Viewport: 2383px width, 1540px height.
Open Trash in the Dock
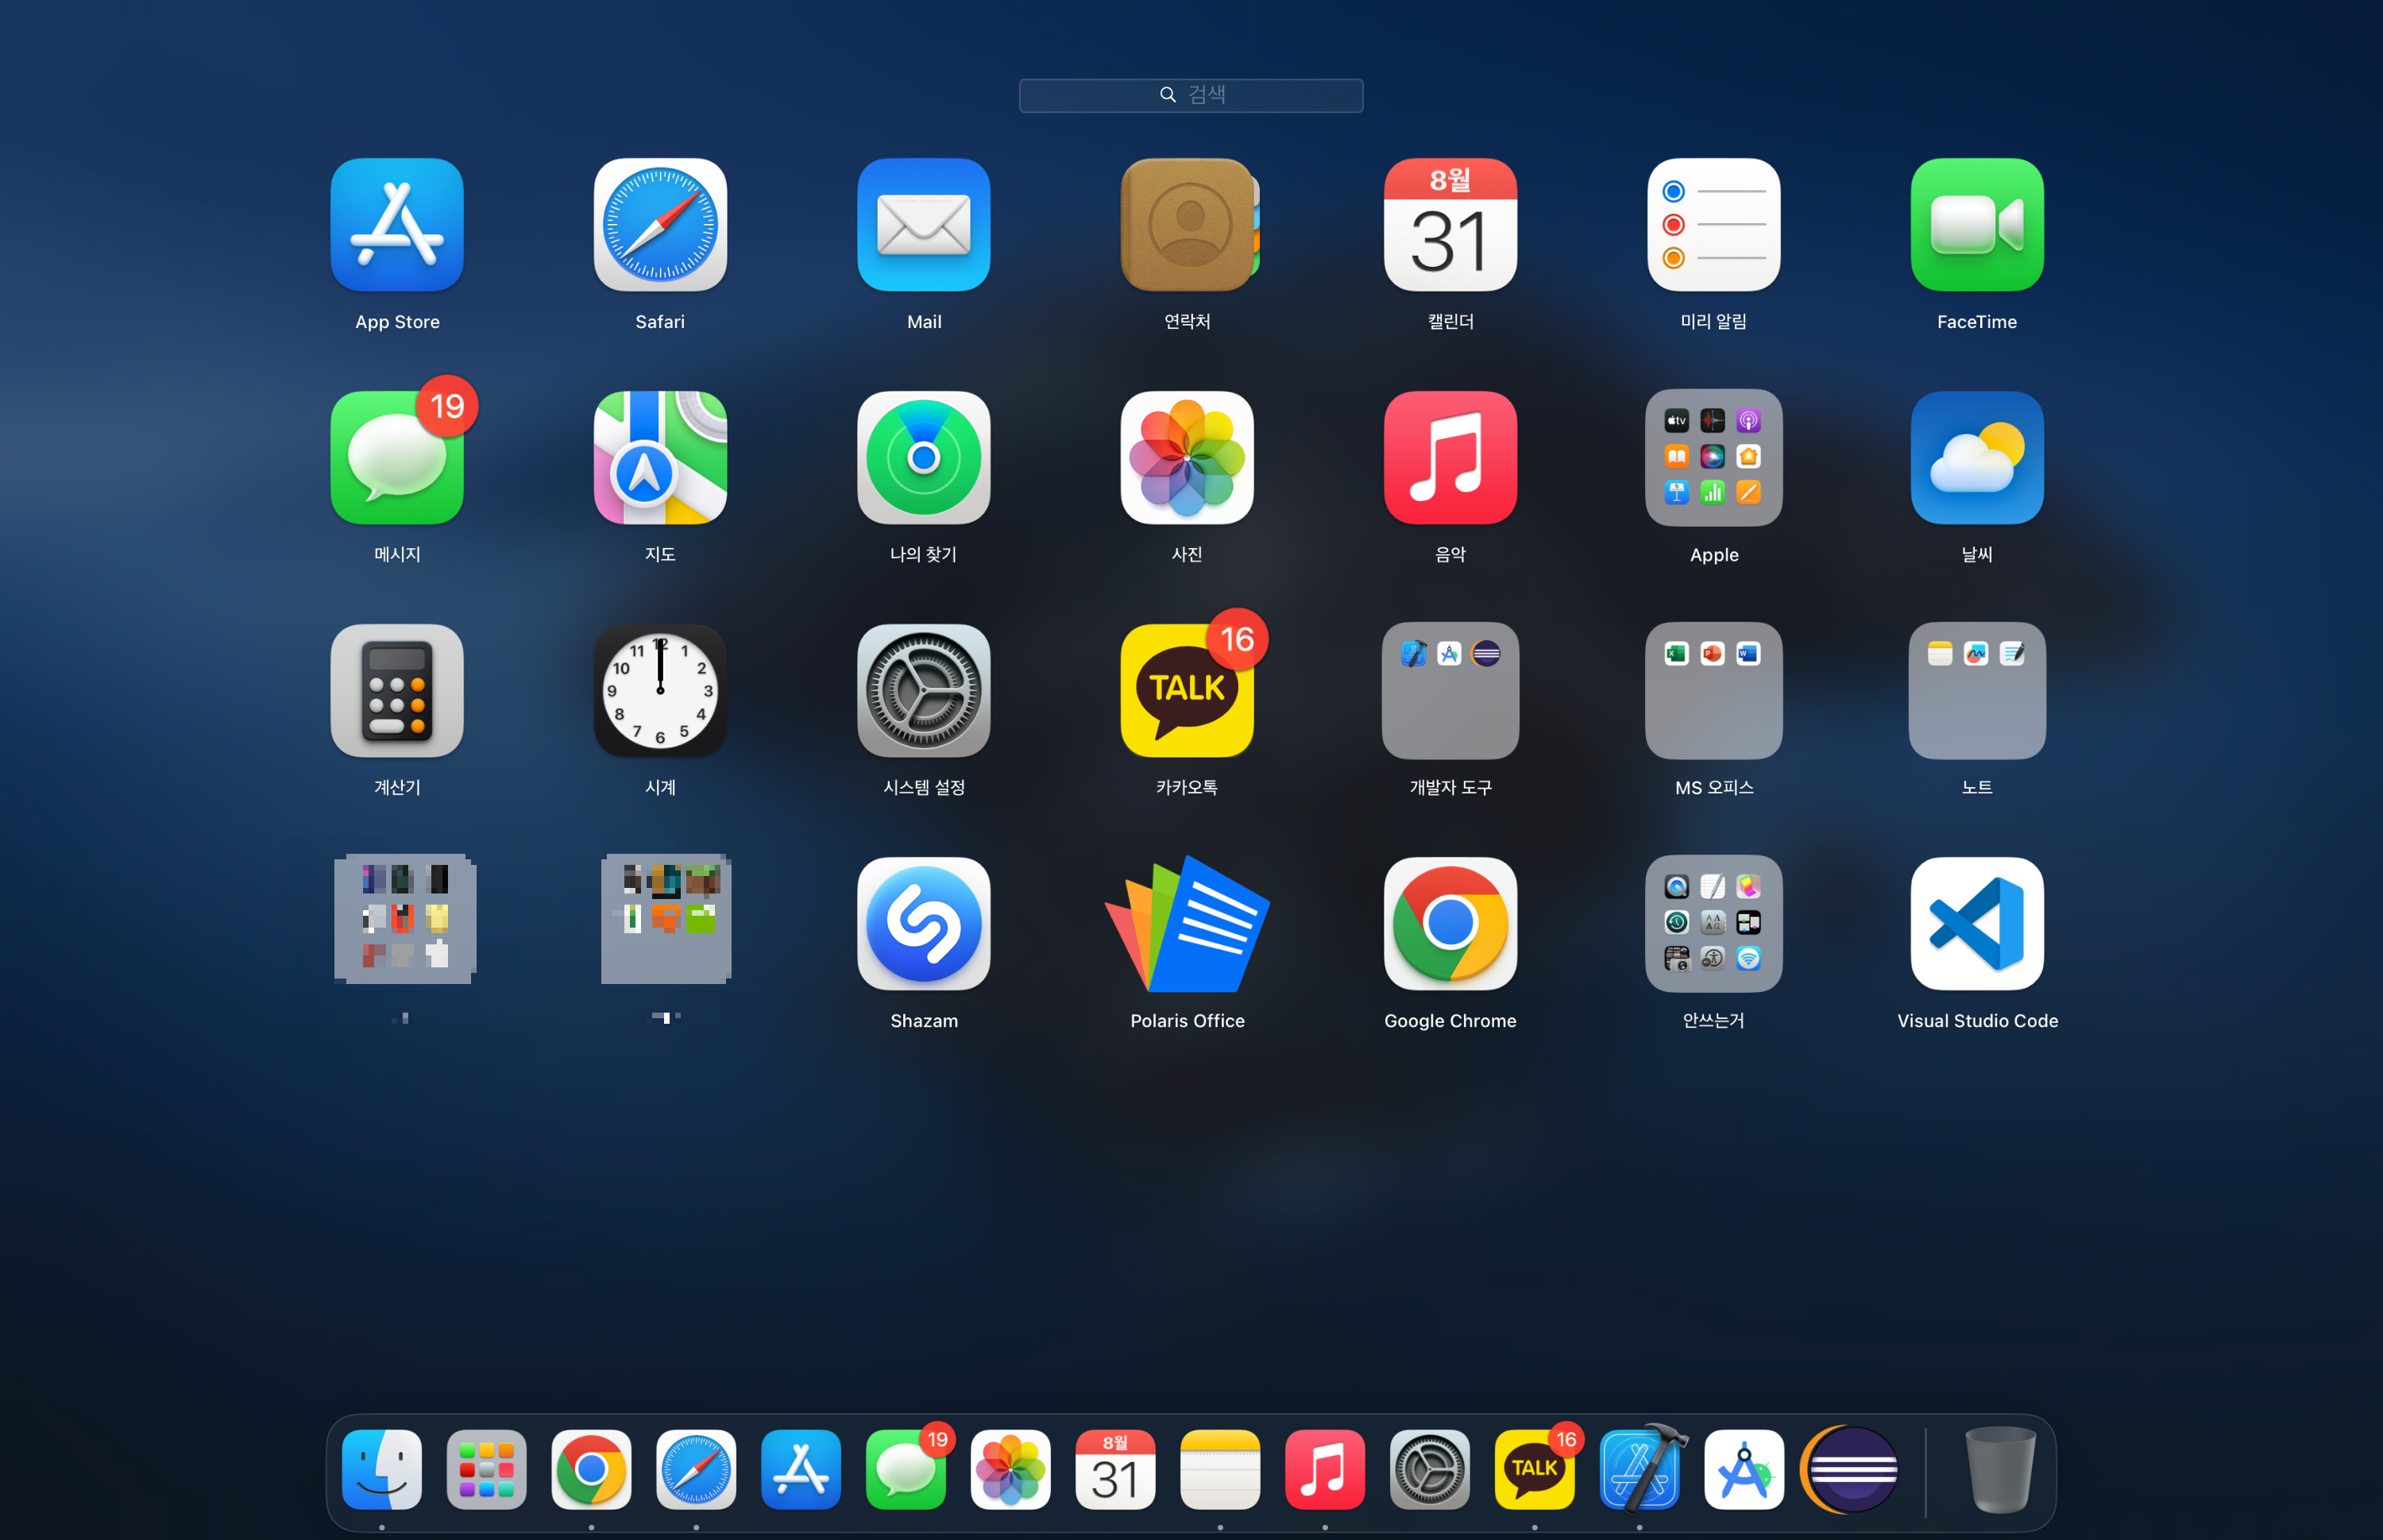[x=1999, y=1469]
